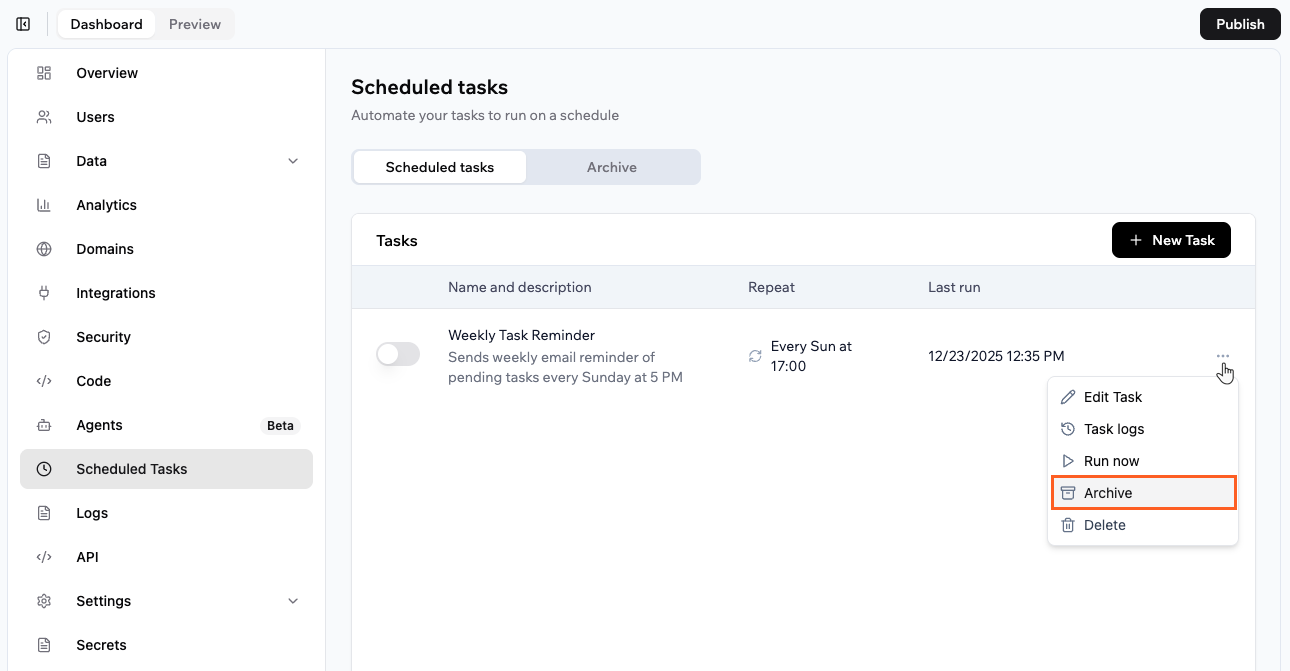Switch the view to Preview mode
Viewport: 1290px width, 671px height.
194,23
